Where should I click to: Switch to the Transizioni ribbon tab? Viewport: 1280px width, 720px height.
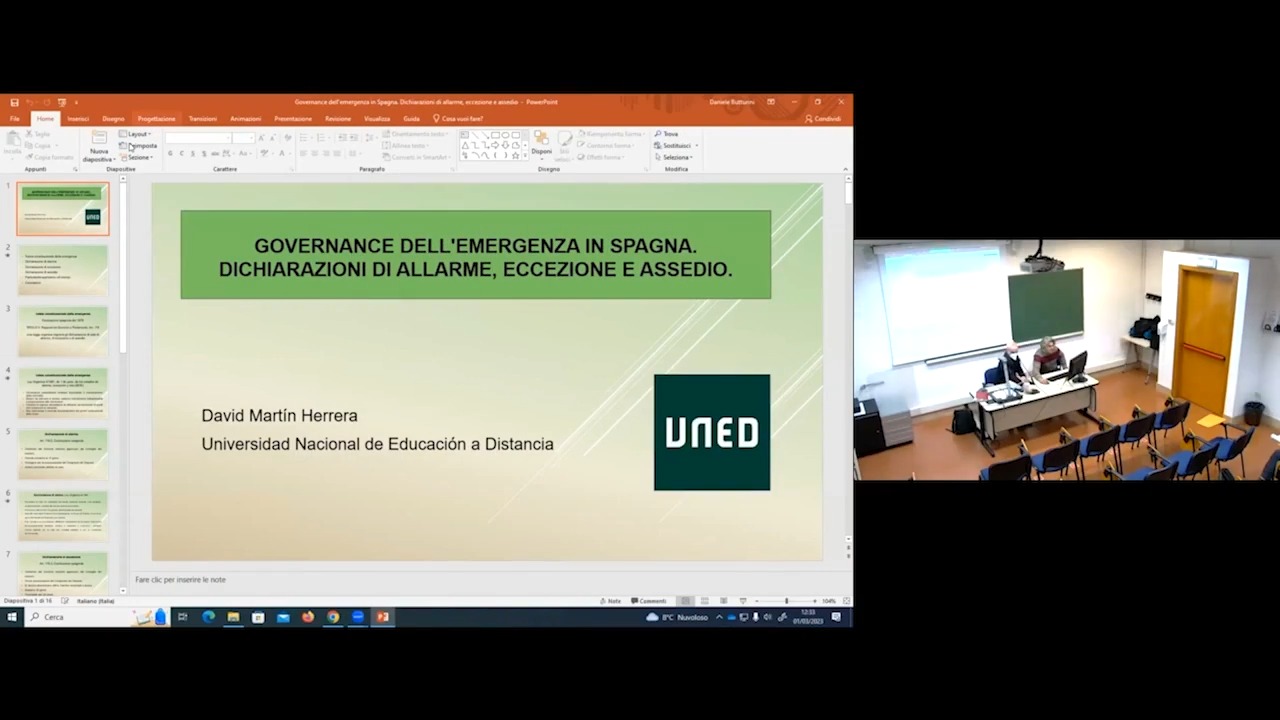(203, 119)
